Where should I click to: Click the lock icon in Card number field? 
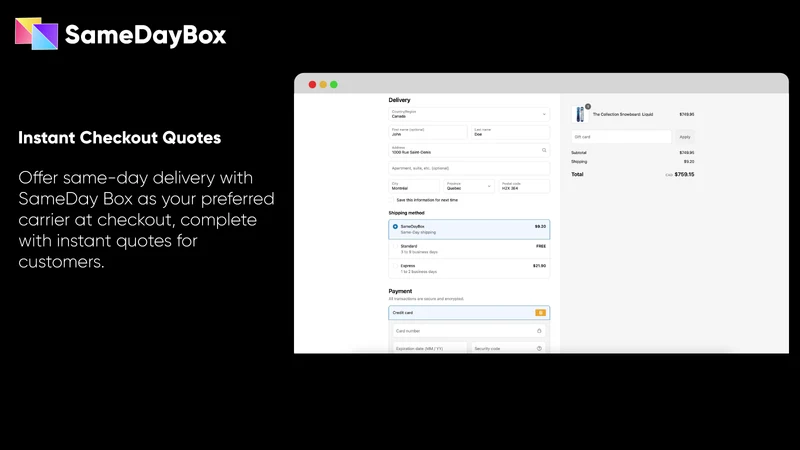coord(539,331)
